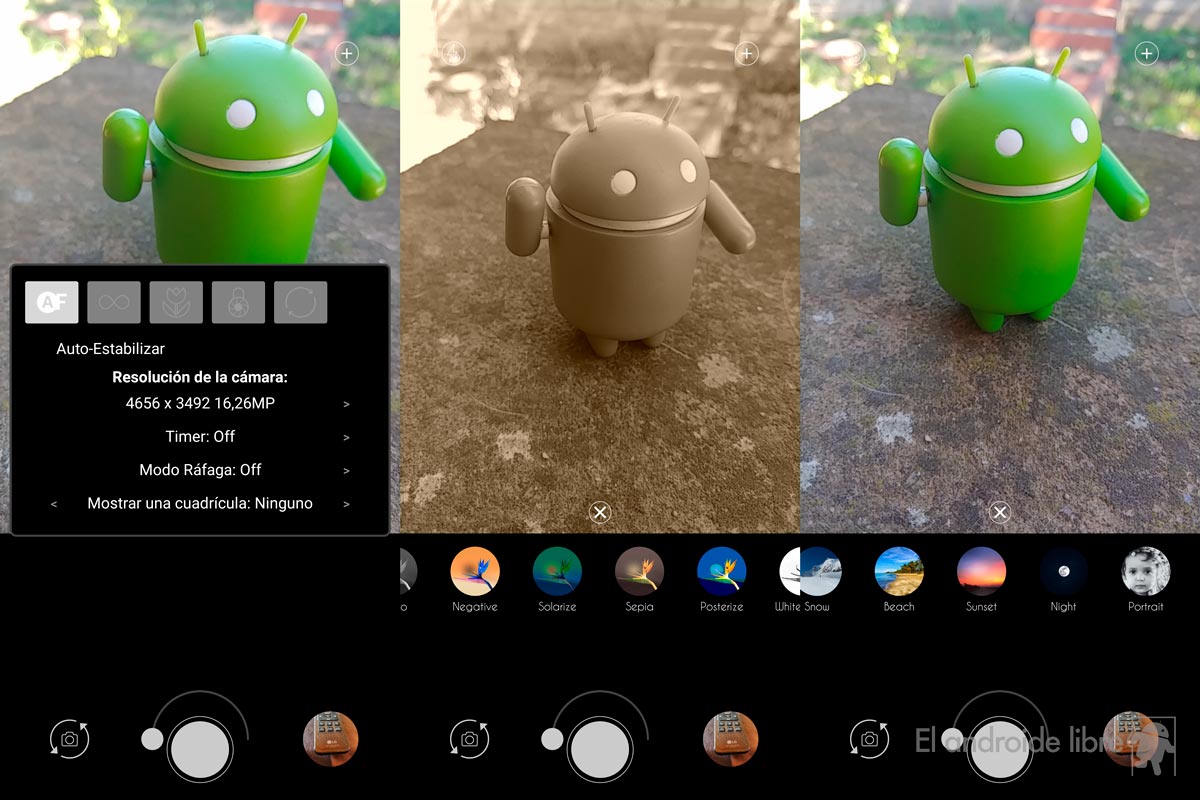Tap the plus icon on sepia preview
This screenshot has height=800, width=1200.
(x=746, y=54)
